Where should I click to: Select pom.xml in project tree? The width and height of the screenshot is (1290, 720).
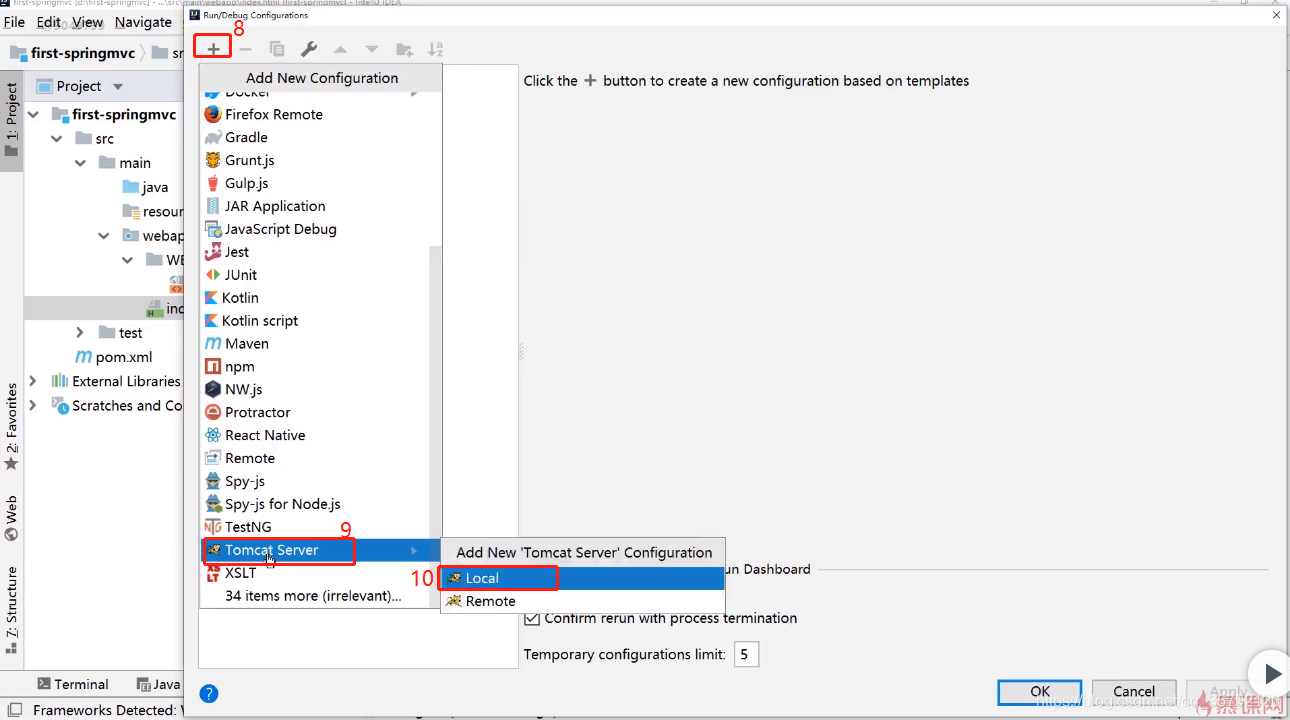pos(114,357)
